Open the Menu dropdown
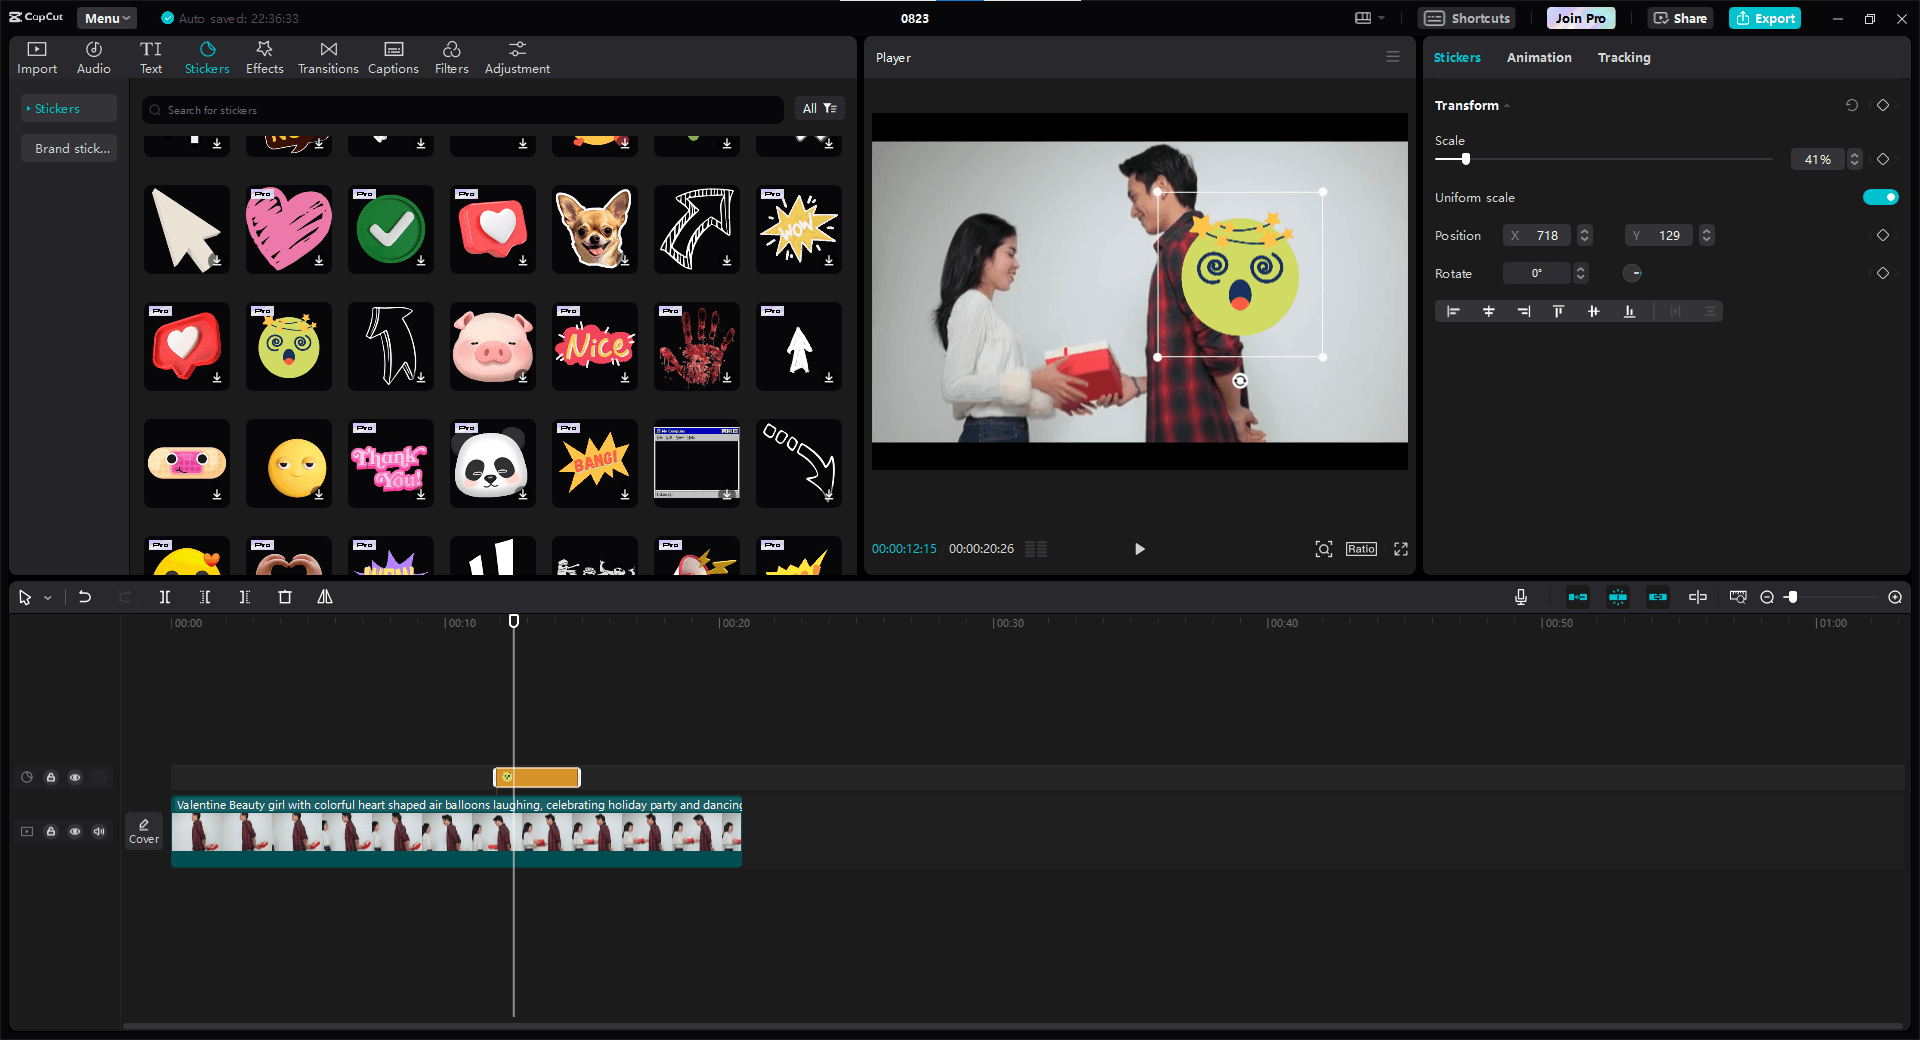1920x1040 pixels. [107, 18]
